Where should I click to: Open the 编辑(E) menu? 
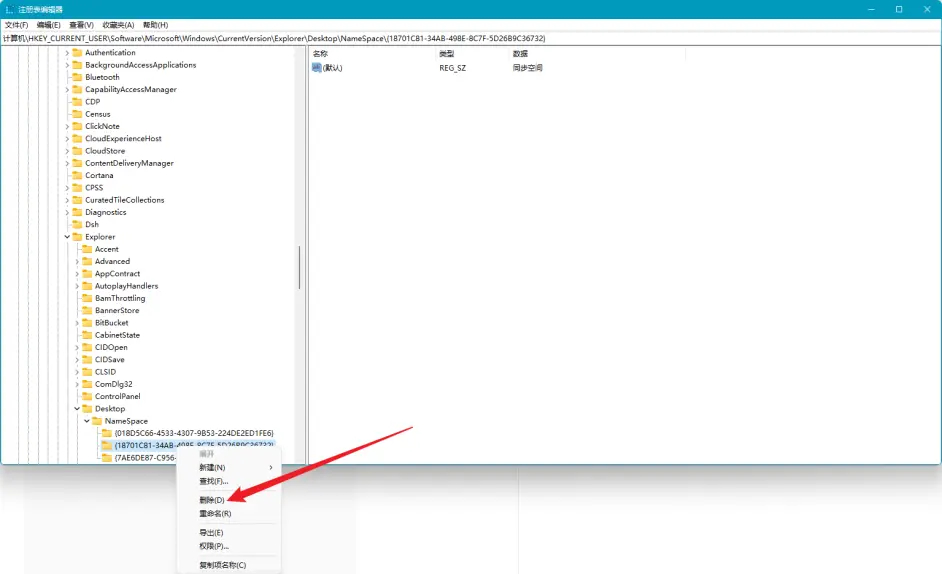[x=49, y=25]
